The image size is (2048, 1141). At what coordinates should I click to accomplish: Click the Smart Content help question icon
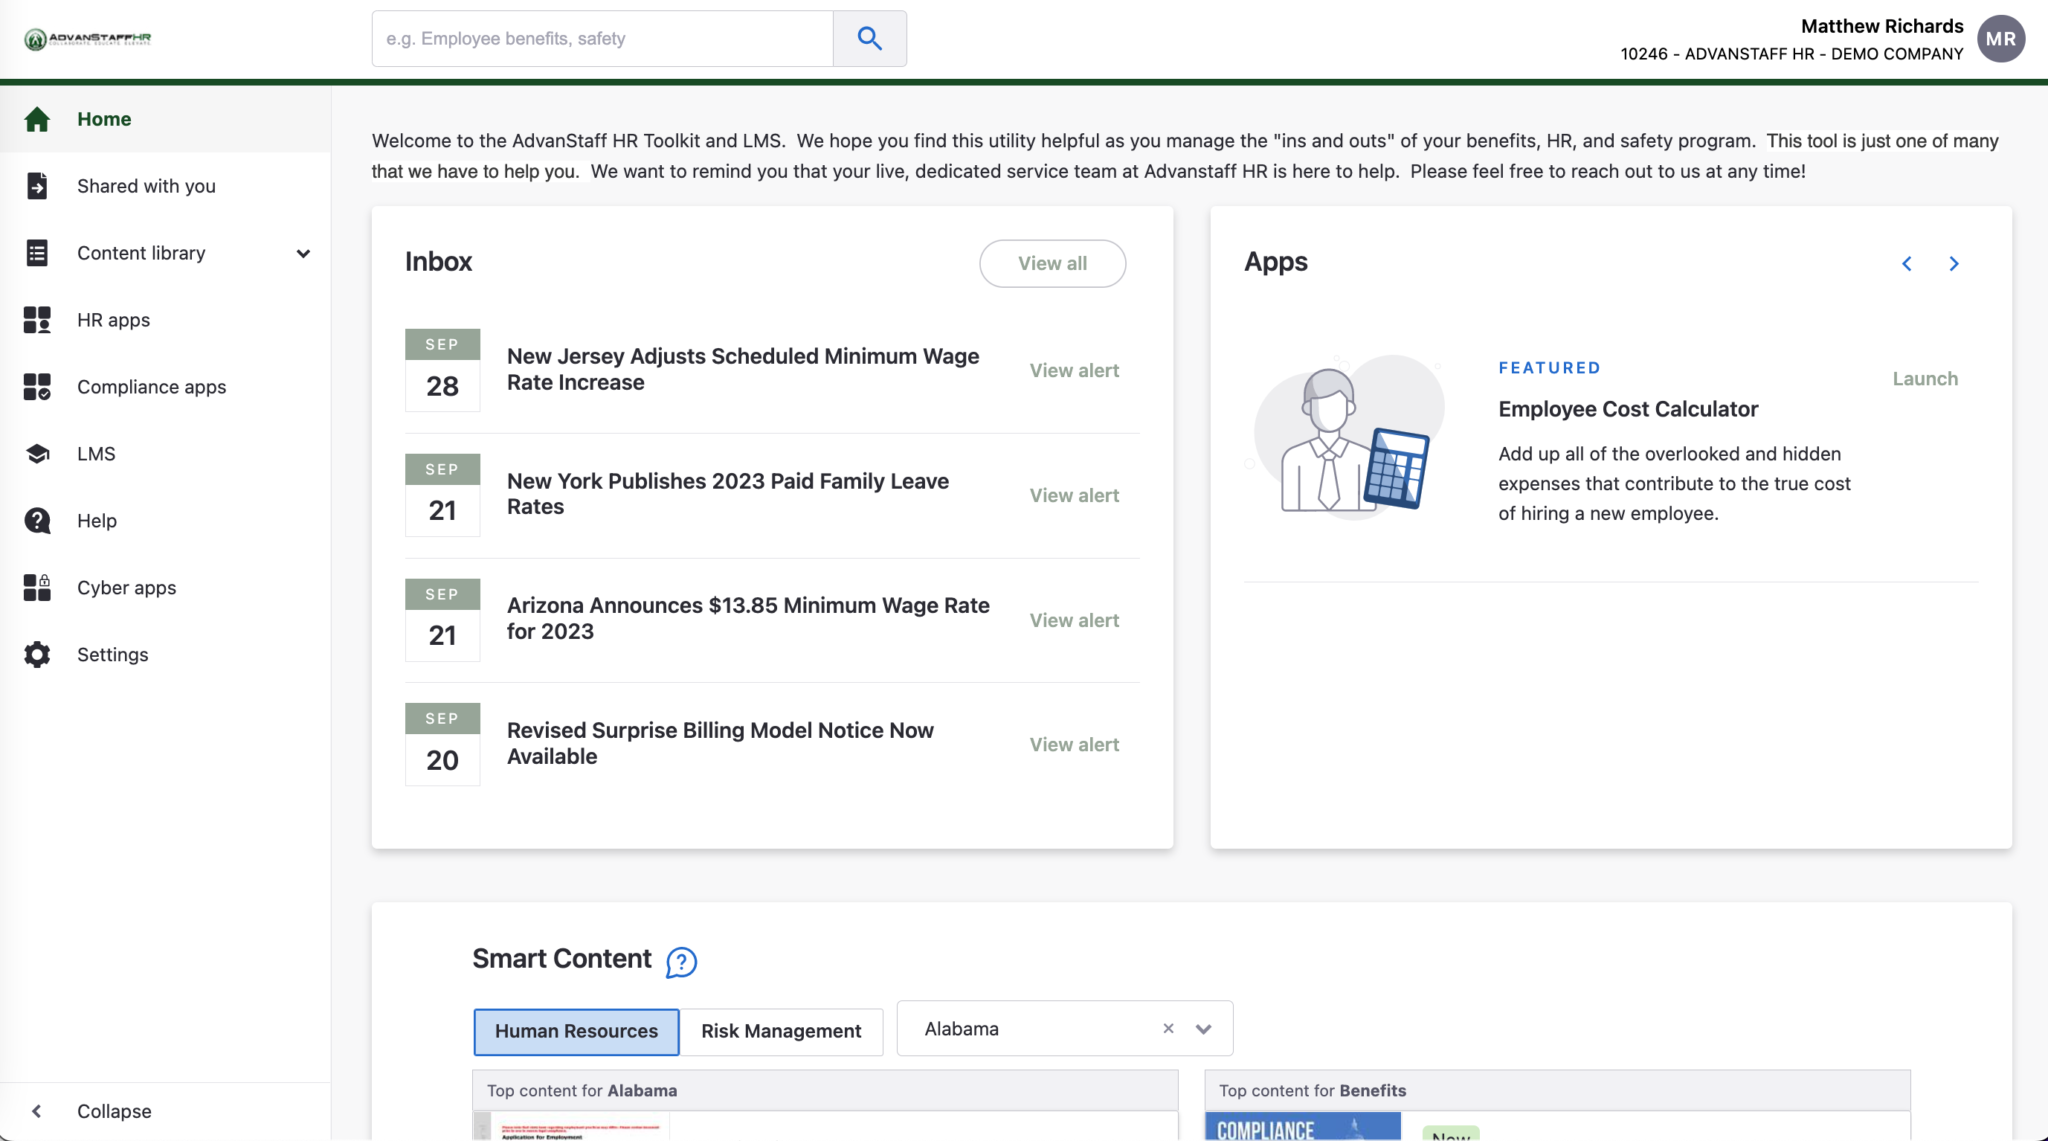pyautogui.click(x=681, y=962)
